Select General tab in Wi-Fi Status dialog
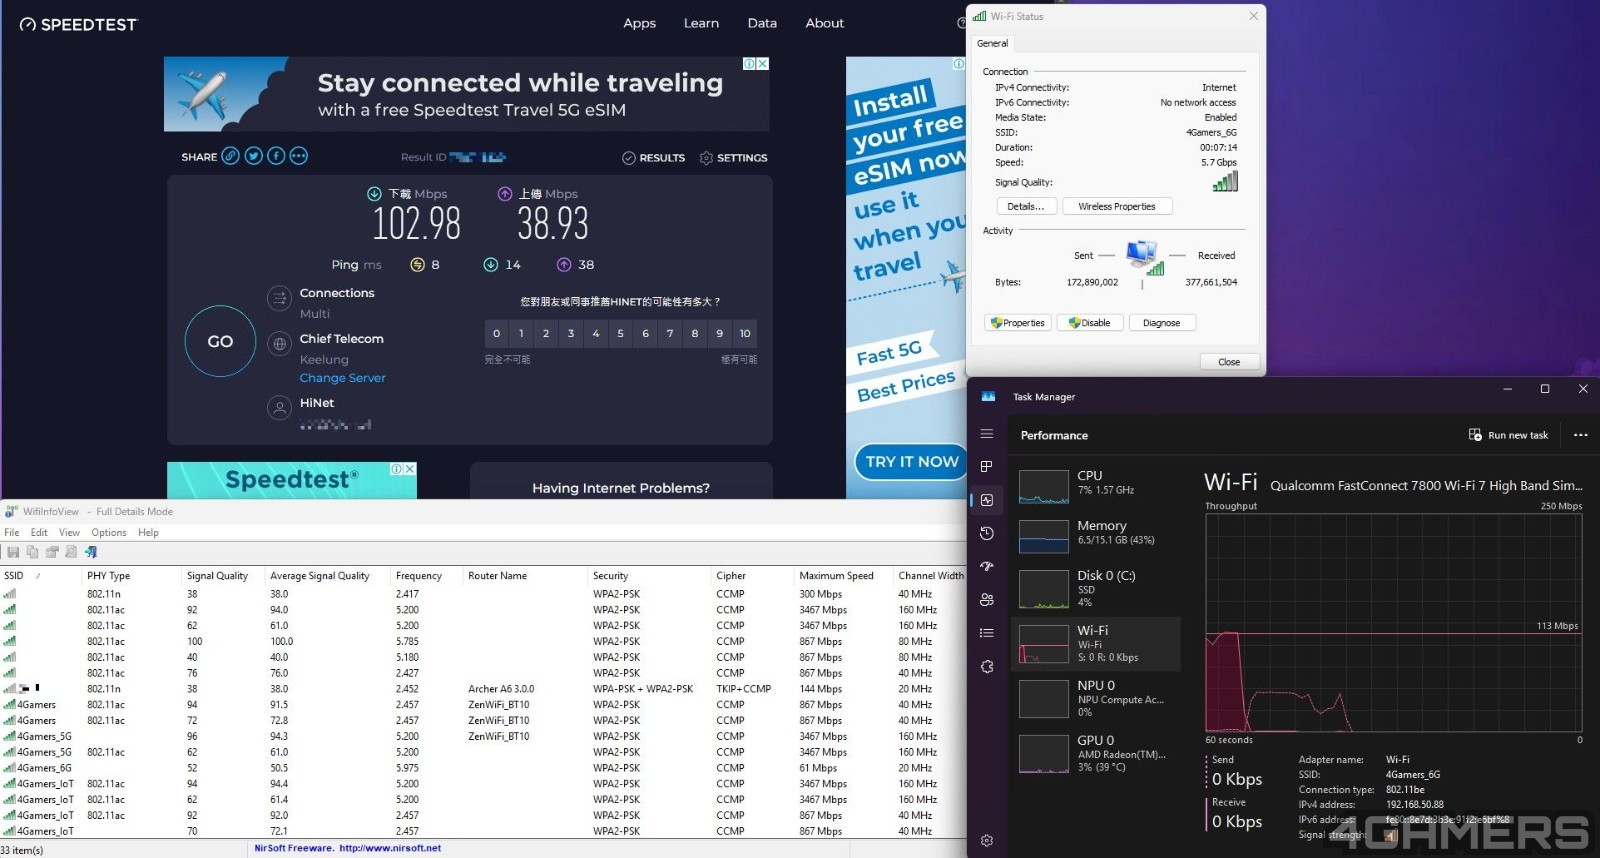This screenshot has width=1600, height=858. [x=992, y=43]
